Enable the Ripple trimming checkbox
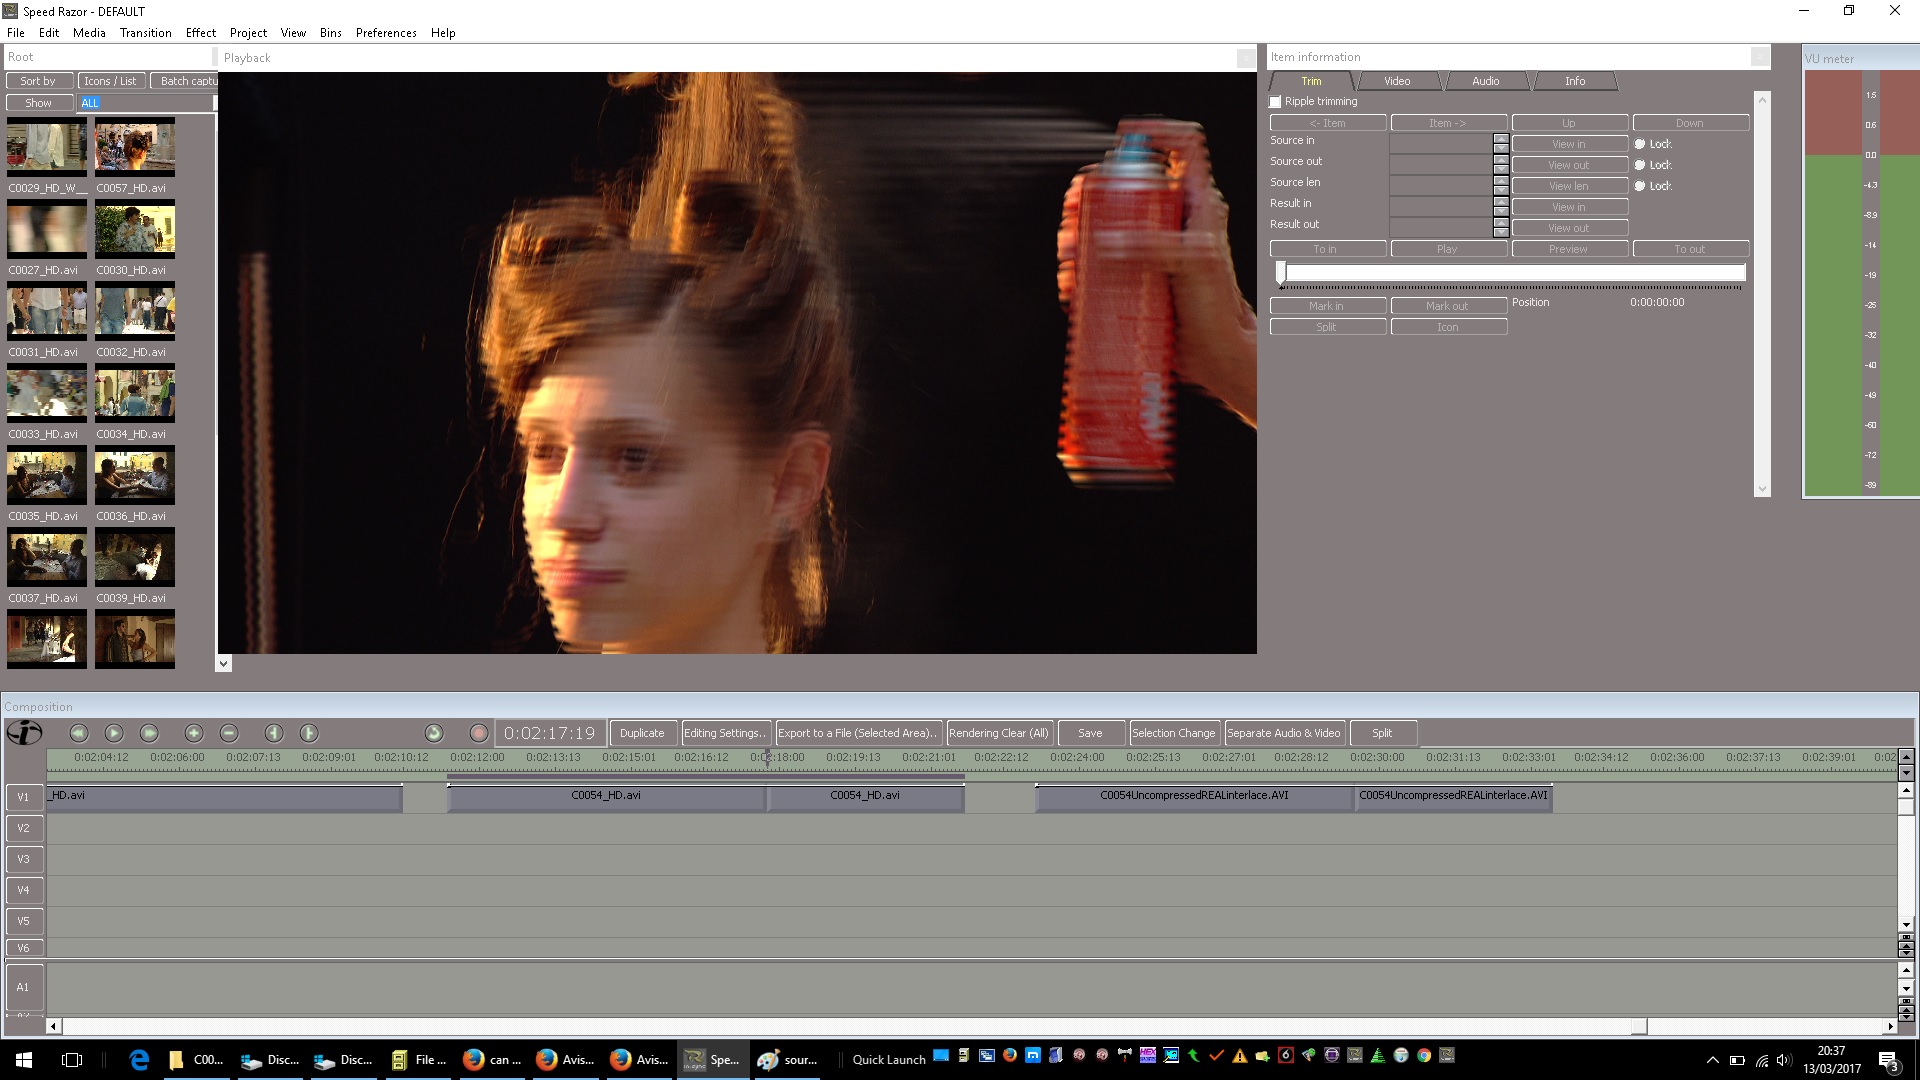Image resolution: width=1920 pixels, height=1080 pixels. [x=1276, y=102]
